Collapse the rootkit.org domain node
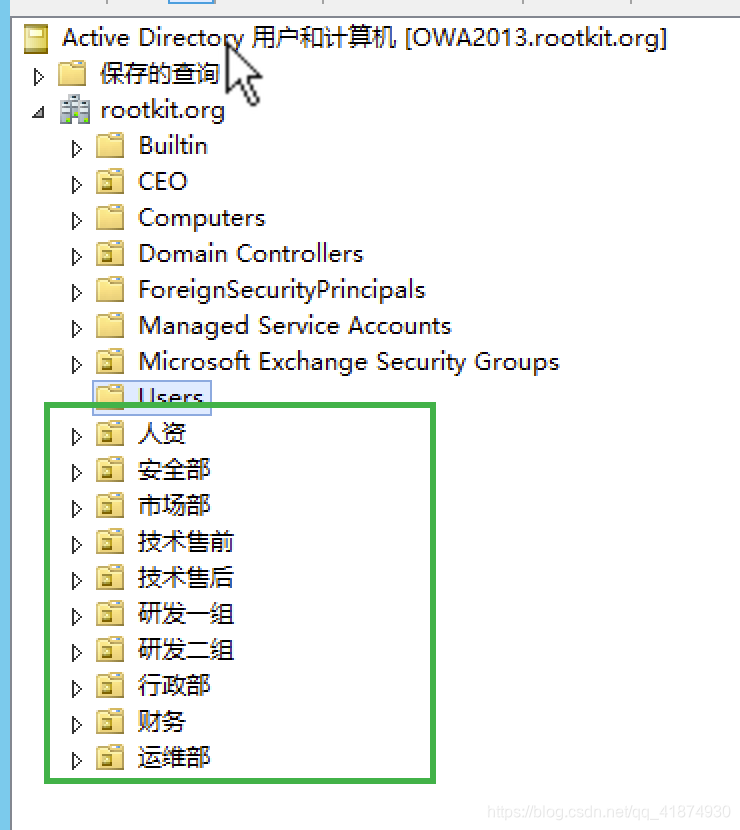Viewport: 740px width, 830px height. (38, 112)
